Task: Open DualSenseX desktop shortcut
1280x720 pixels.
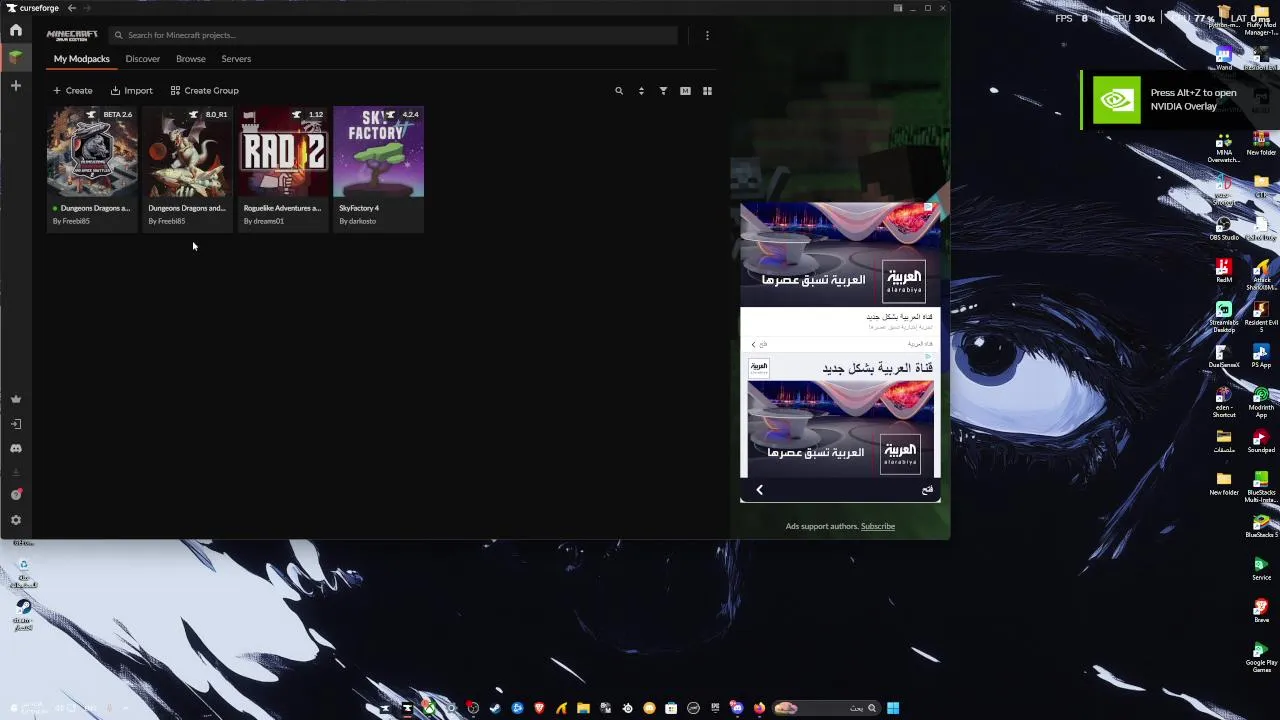Action: [x=1224, y=355]
